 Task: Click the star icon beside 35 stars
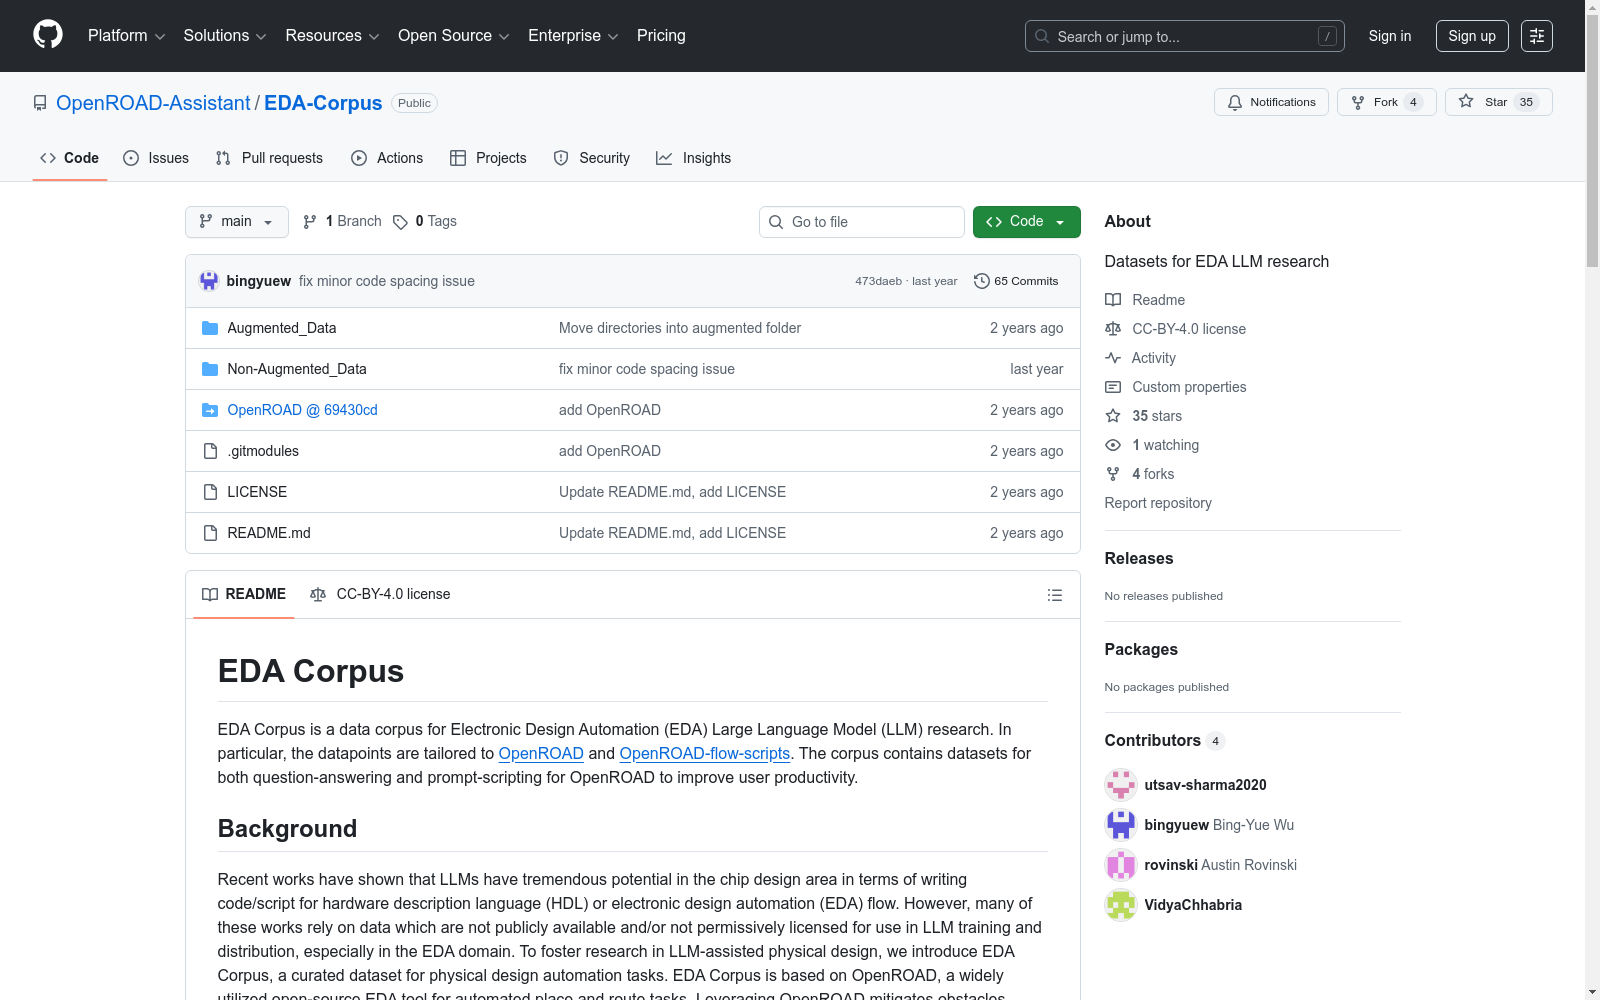pos(1113,416)
